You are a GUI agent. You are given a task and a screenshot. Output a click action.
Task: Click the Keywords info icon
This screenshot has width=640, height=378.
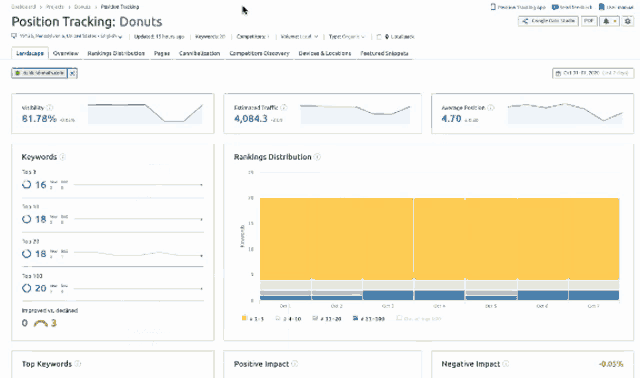62,157
